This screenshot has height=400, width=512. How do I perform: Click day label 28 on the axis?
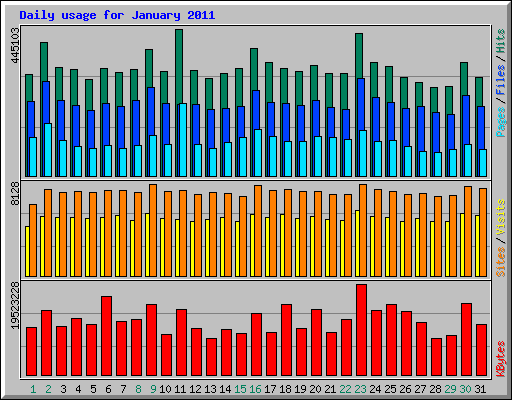point(435,389)
